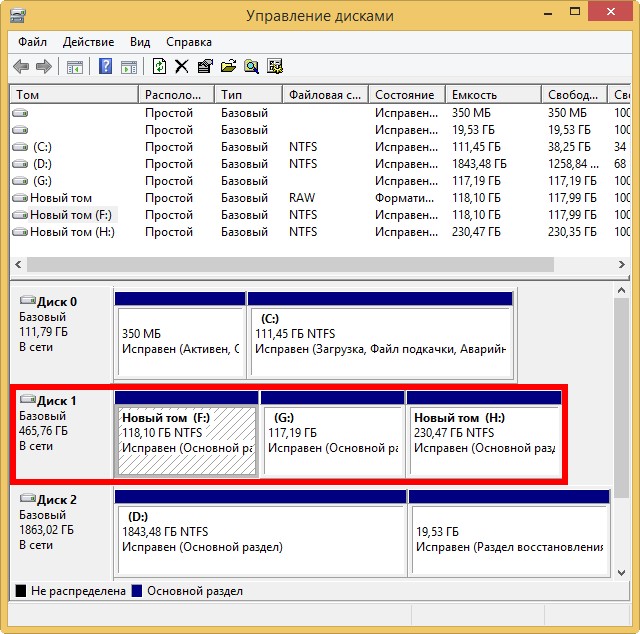This screenshot has height=634, width=640.
Task: Click the Диск 0 label panel
Action: coord(61,334)
